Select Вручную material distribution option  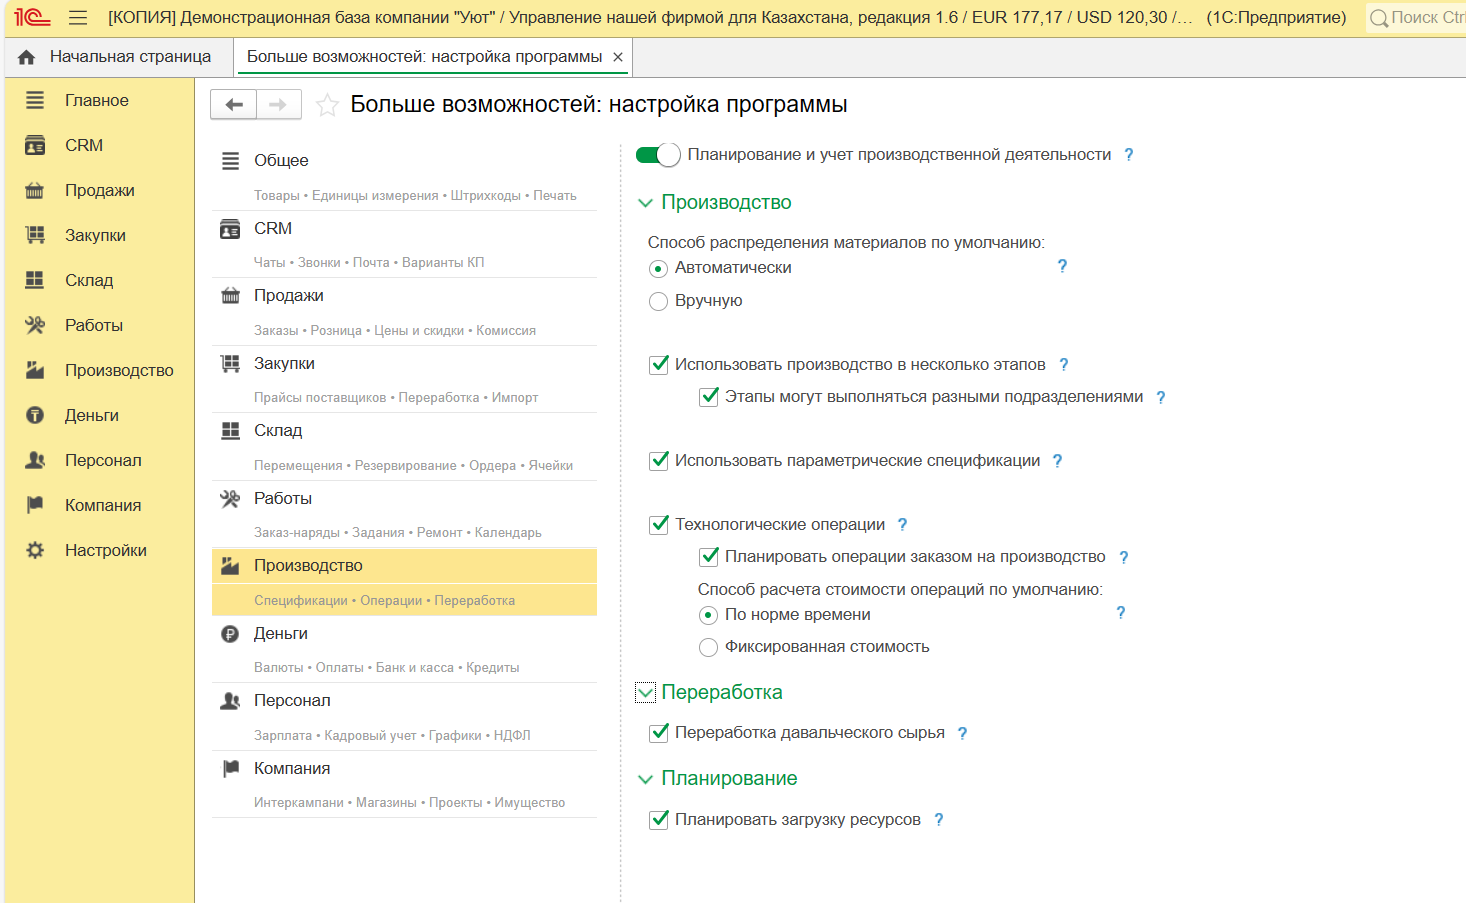[x=658, y=301]
